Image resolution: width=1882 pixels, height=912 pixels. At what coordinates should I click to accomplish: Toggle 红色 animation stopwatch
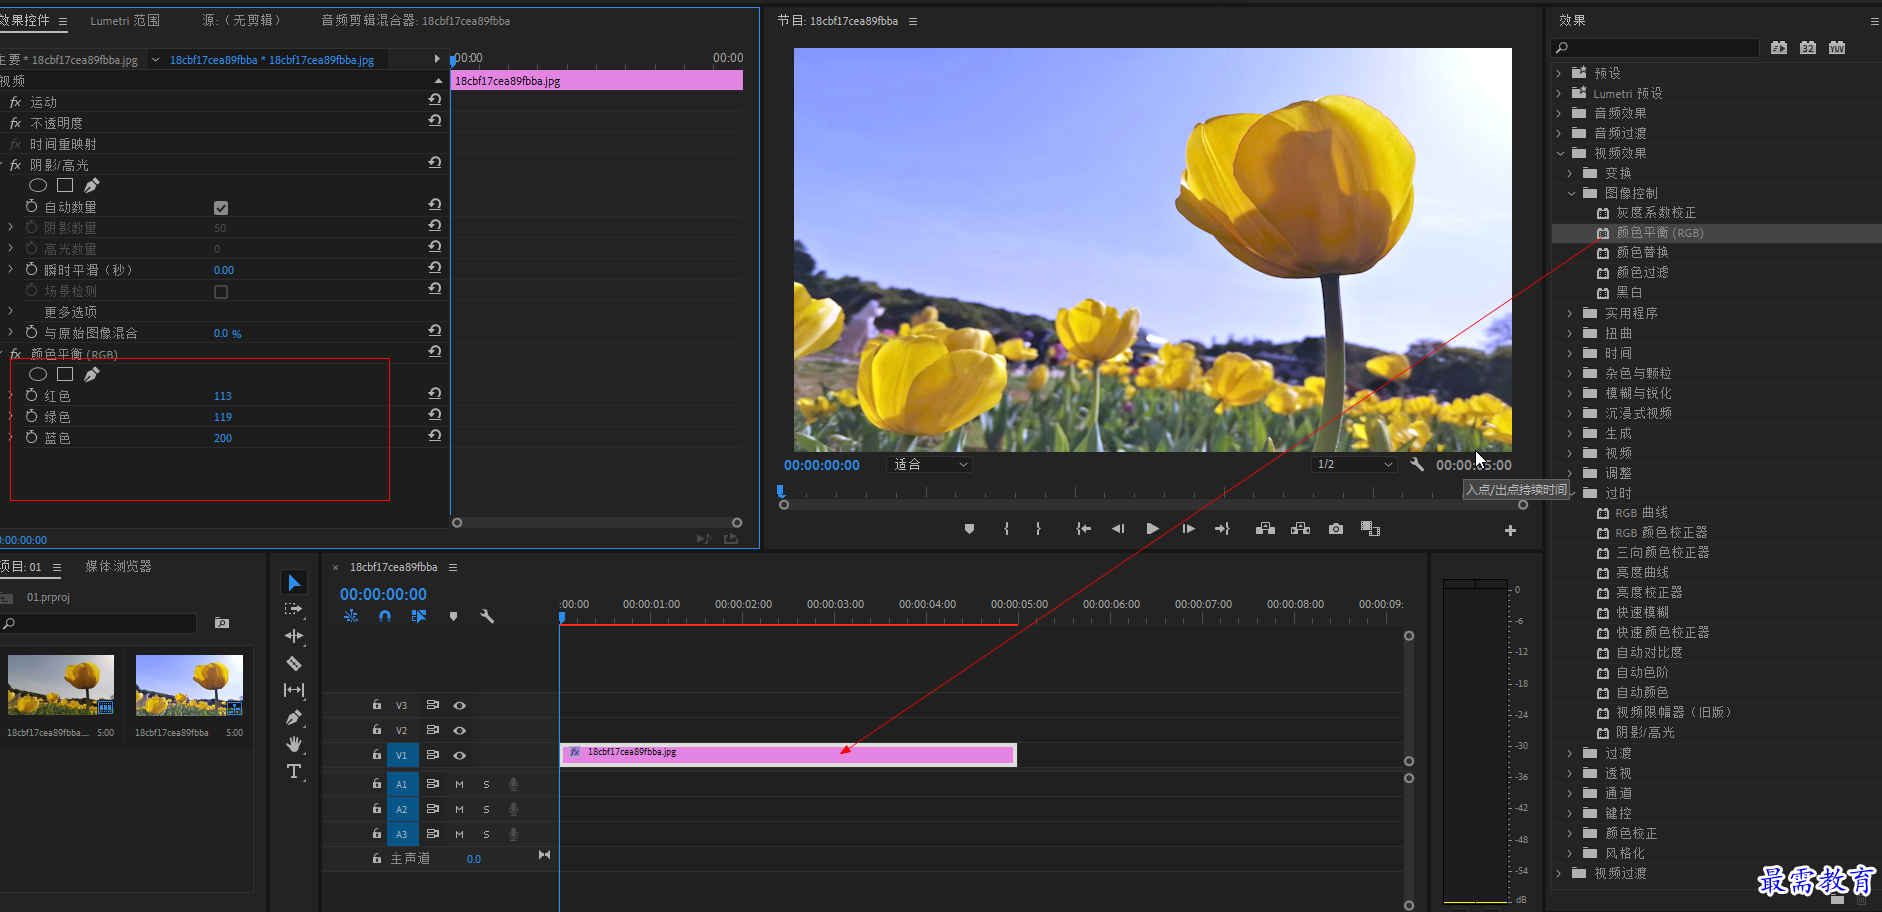32,395
